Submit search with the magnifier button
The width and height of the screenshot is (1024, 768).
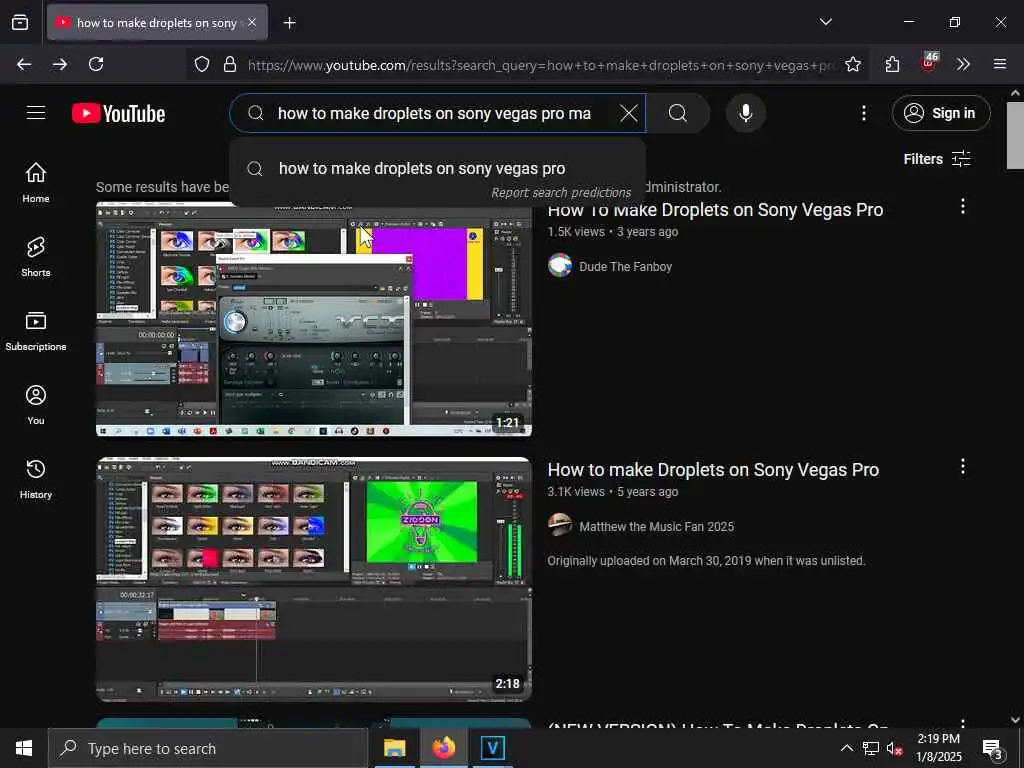tap(678, 114)
